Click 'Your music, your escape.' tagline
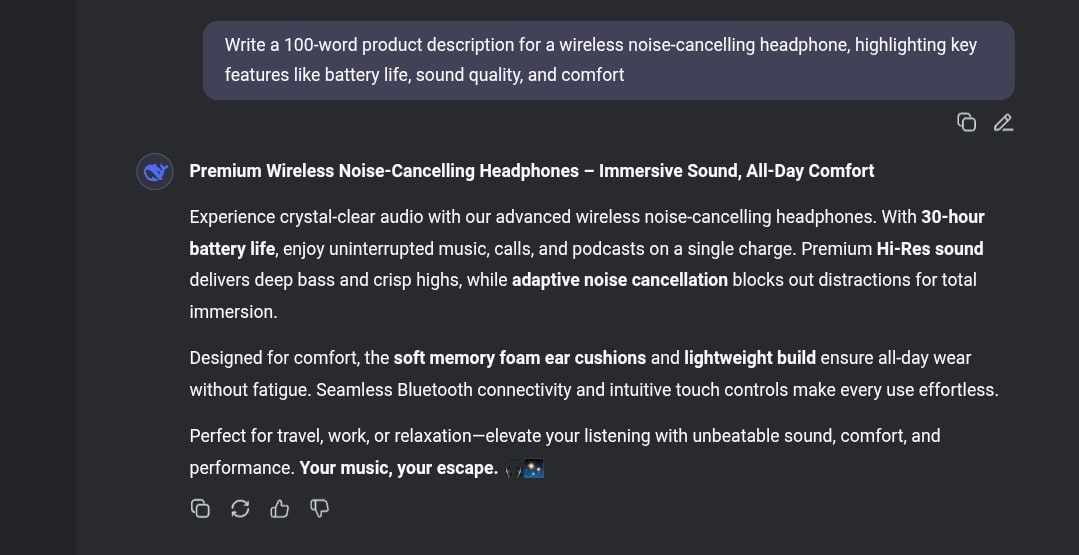Screen dimensions: 1079x555 [x=398, y=468]
